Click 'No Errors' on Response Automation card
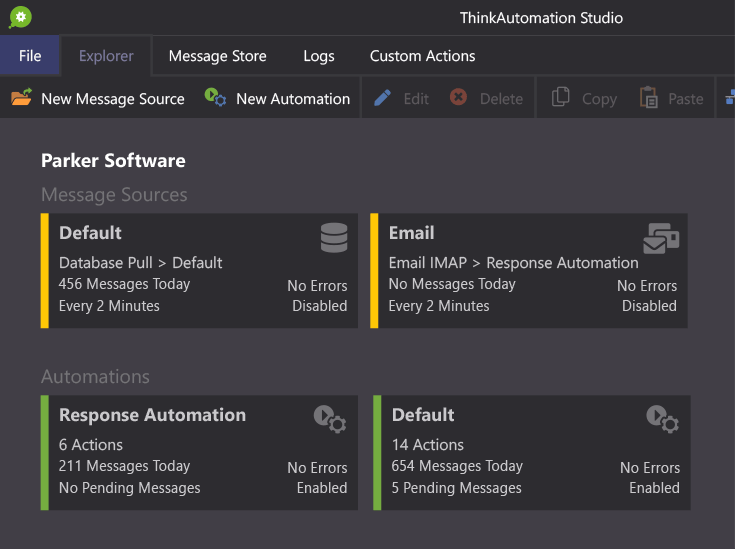Viewport: 735px width, 549px height. (317, 467)
